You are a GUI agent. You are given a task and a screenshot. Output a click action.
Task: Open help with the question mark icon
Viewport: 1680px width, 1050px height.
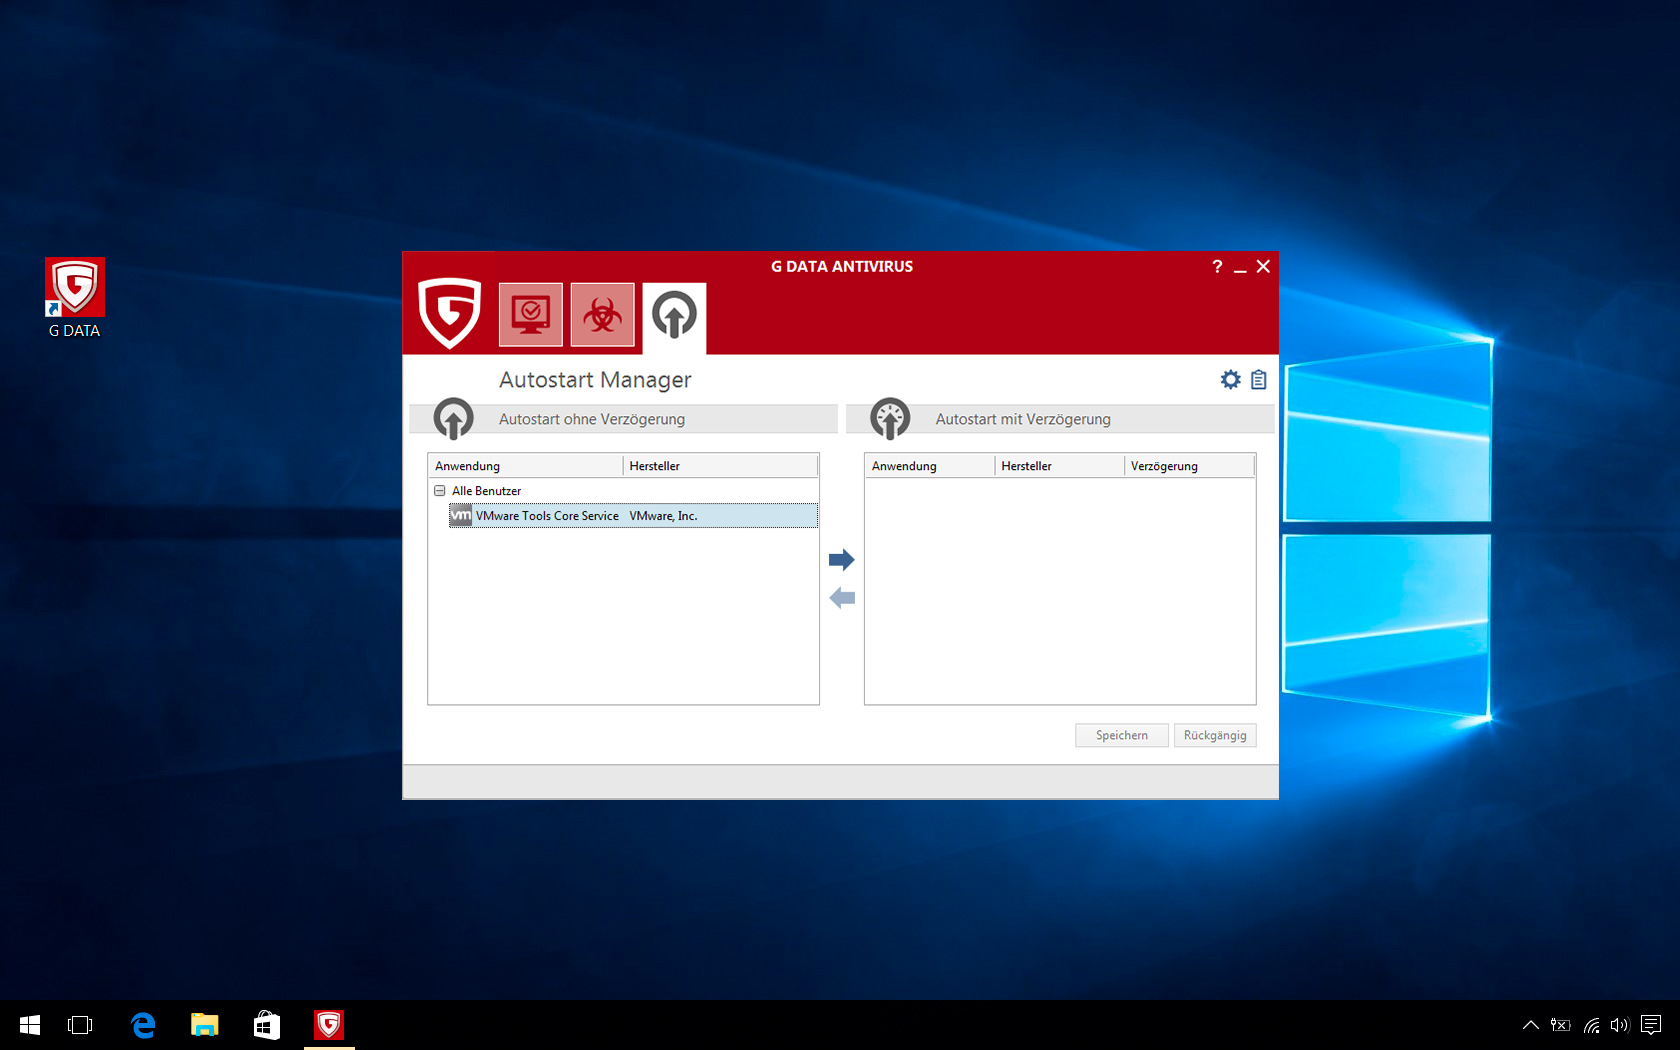tap(1216, 267)
